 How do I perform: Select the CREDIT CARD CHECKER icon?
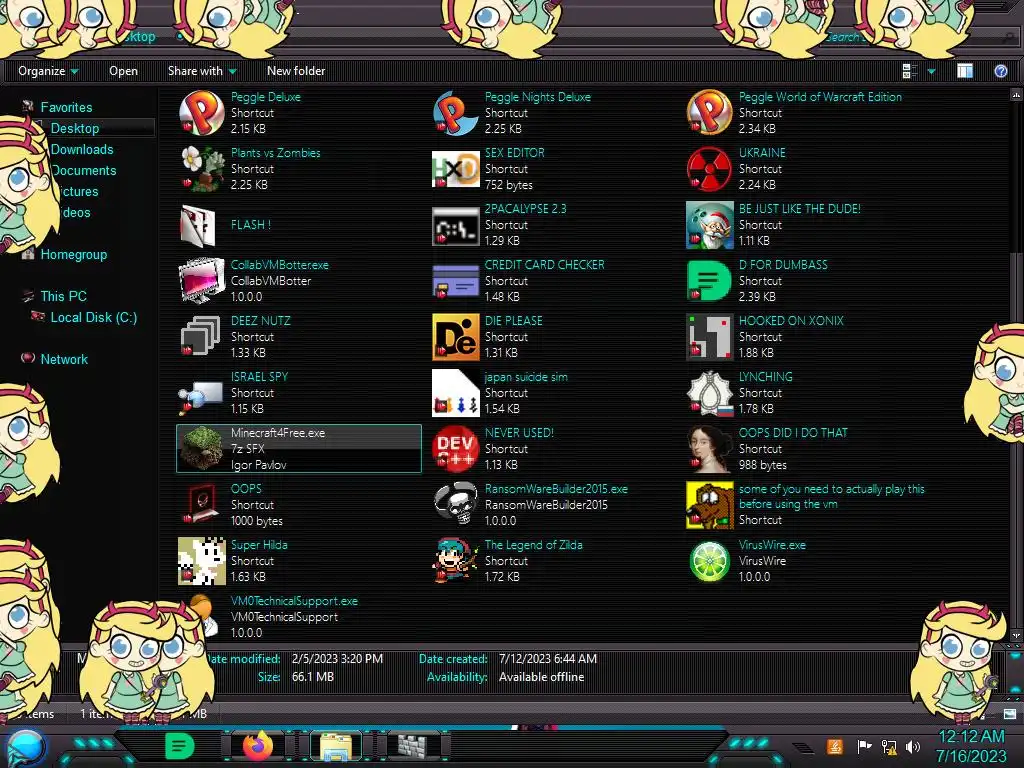click(x=455, y=281)
